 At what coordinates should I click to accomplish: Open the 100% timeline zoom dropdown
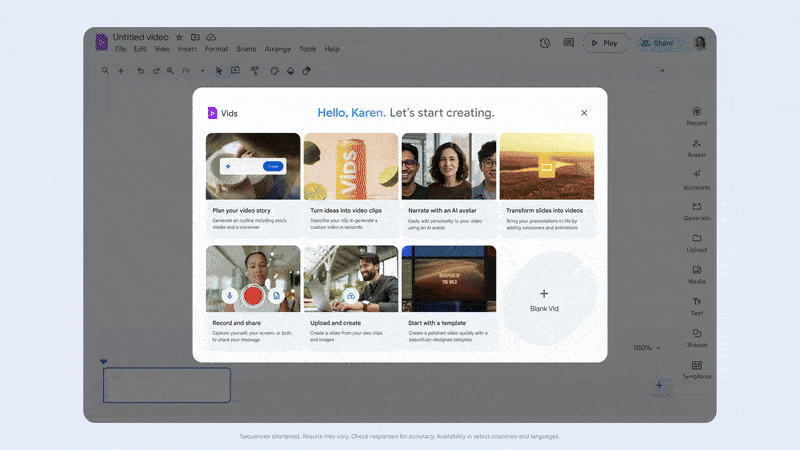647,347
